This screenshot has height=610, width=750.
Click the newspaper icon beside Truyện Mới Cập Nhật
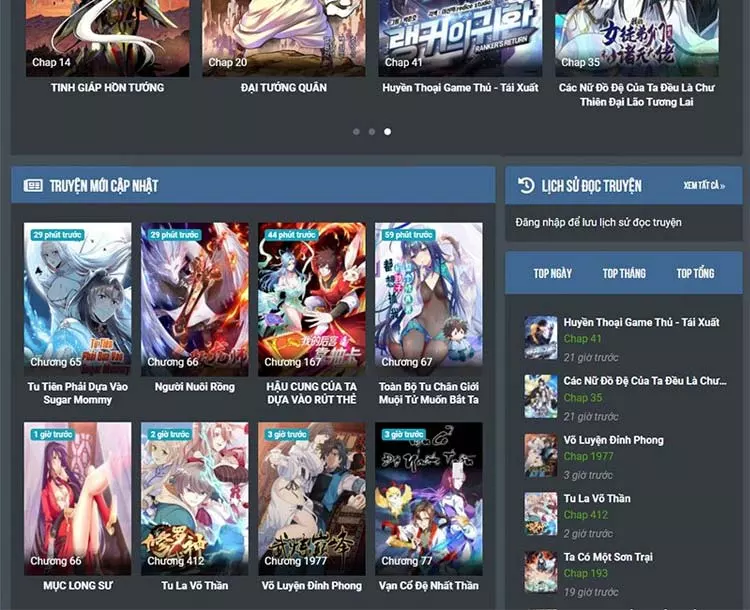33,185
